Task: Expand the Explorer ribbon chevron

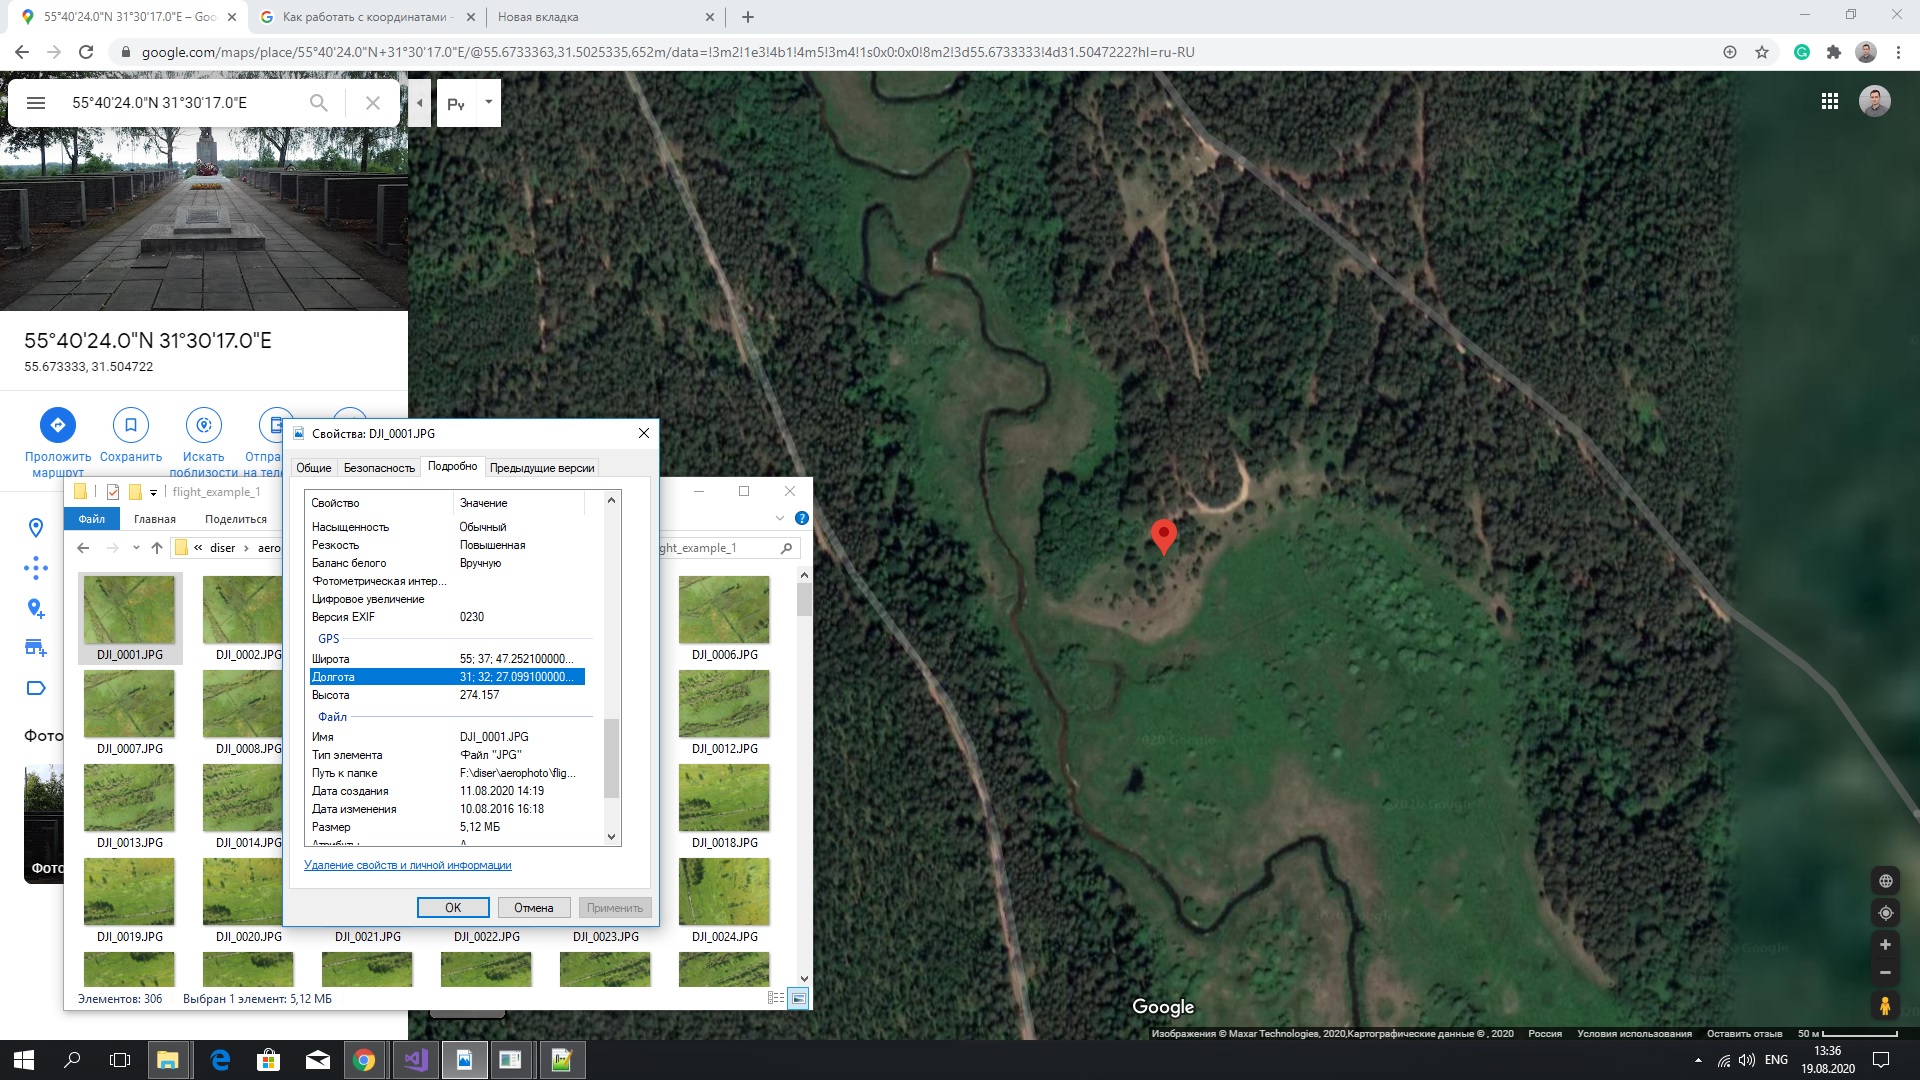Action: pos(780,518)
